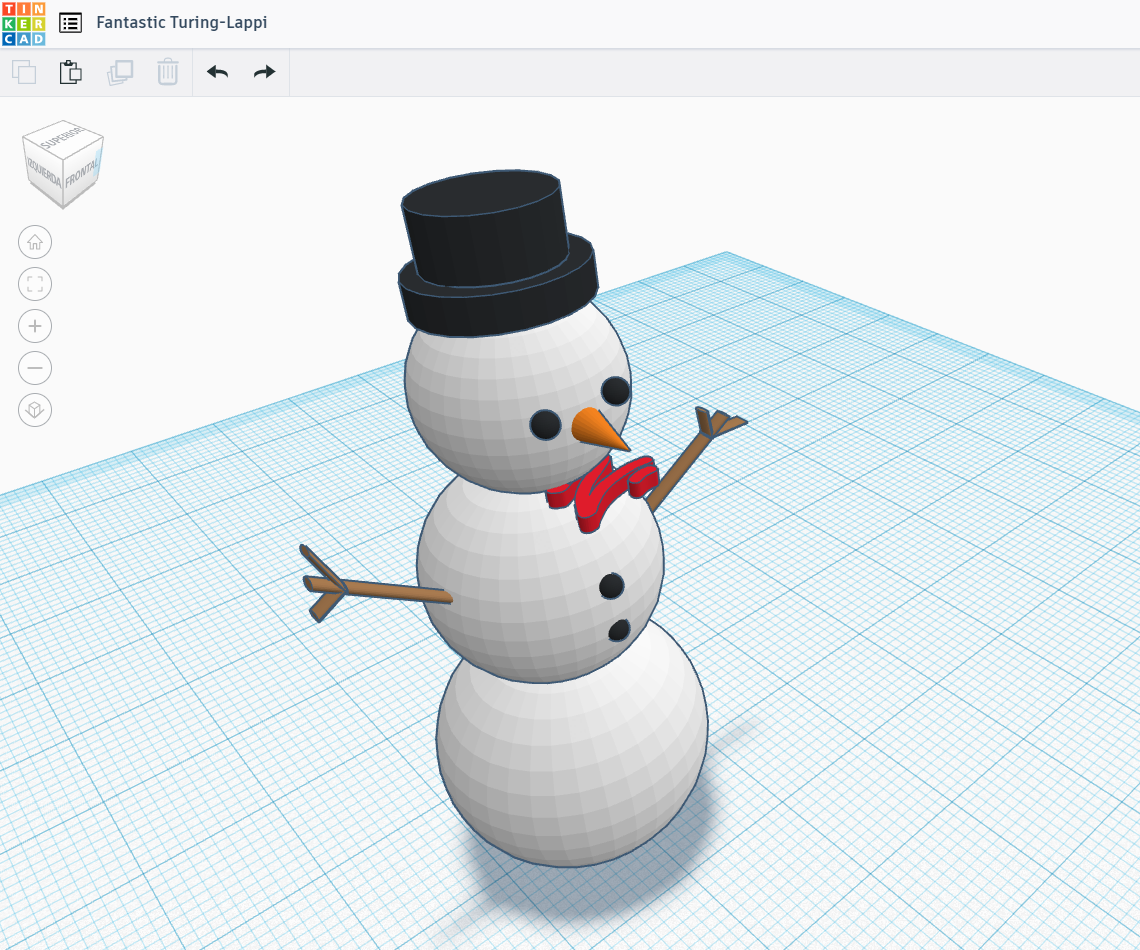Image resolution: width=1140 pixels, height=950 pixels.
Task: Redo the last action
Action: (x=264, y=72)
